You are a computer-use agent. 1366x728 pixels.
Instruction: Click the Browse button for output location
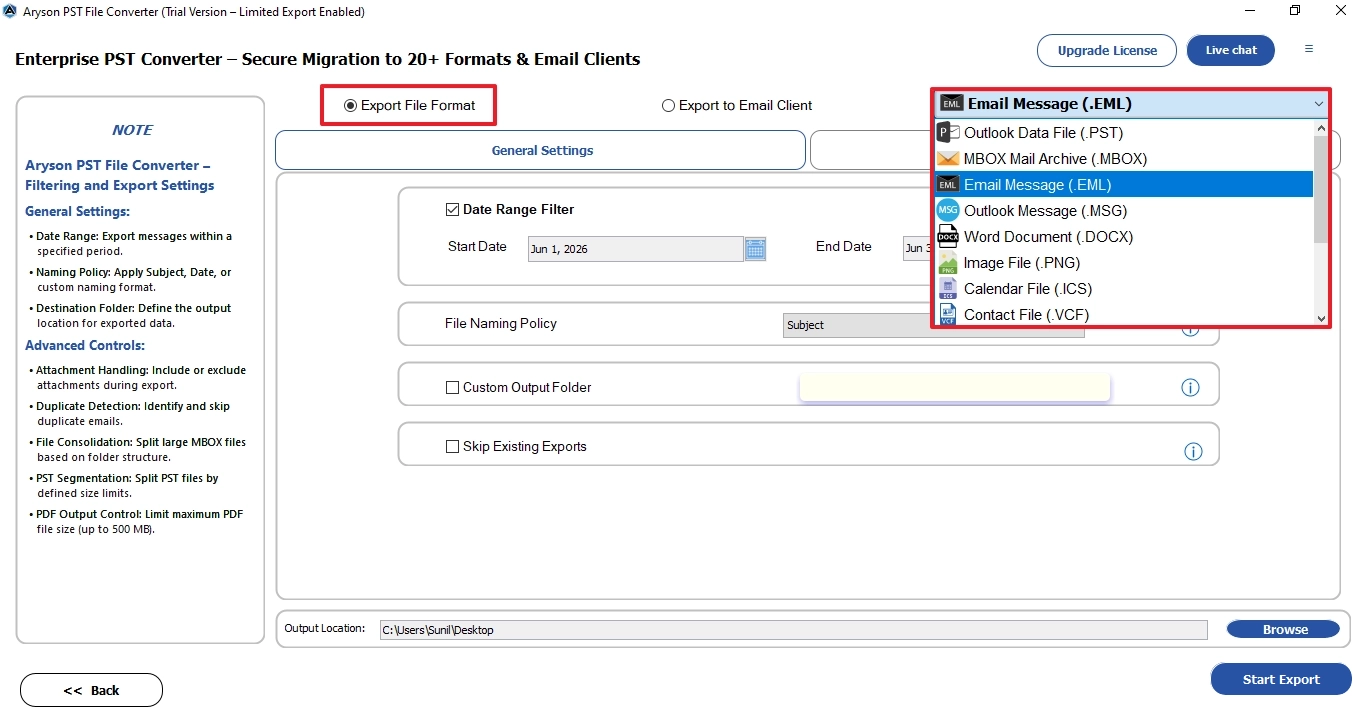(x=1283, y=629)
